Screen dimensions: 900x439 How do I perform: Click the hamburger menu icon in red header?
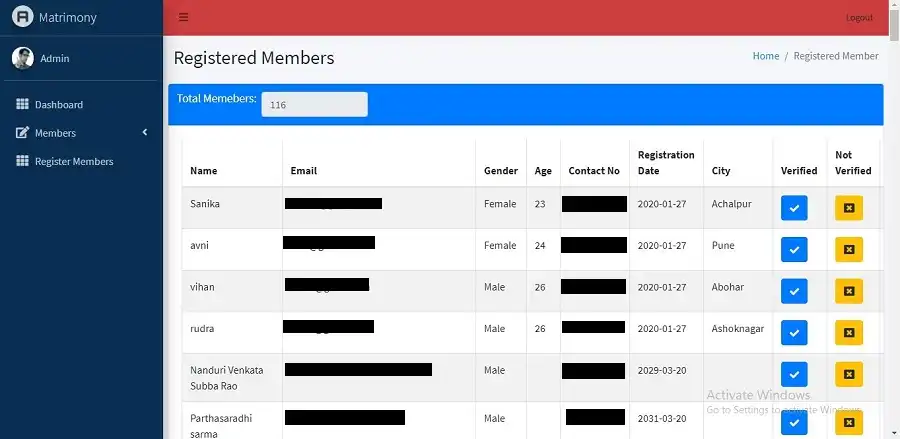[x=183, y=17]
